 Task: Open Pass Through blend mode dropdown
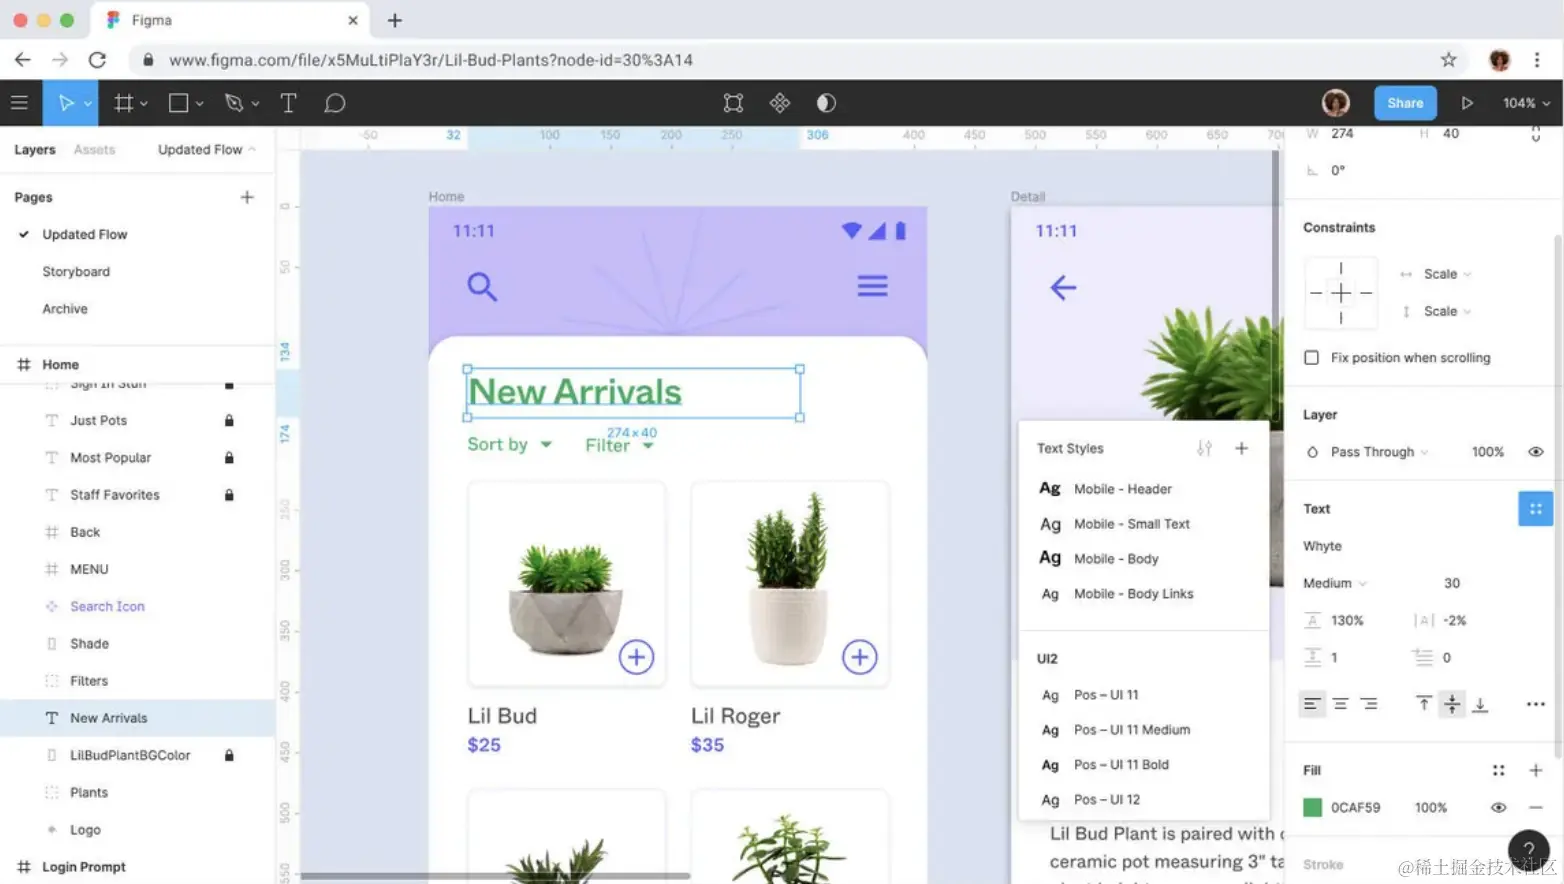pyautogui.click(x=1379, y=452)
